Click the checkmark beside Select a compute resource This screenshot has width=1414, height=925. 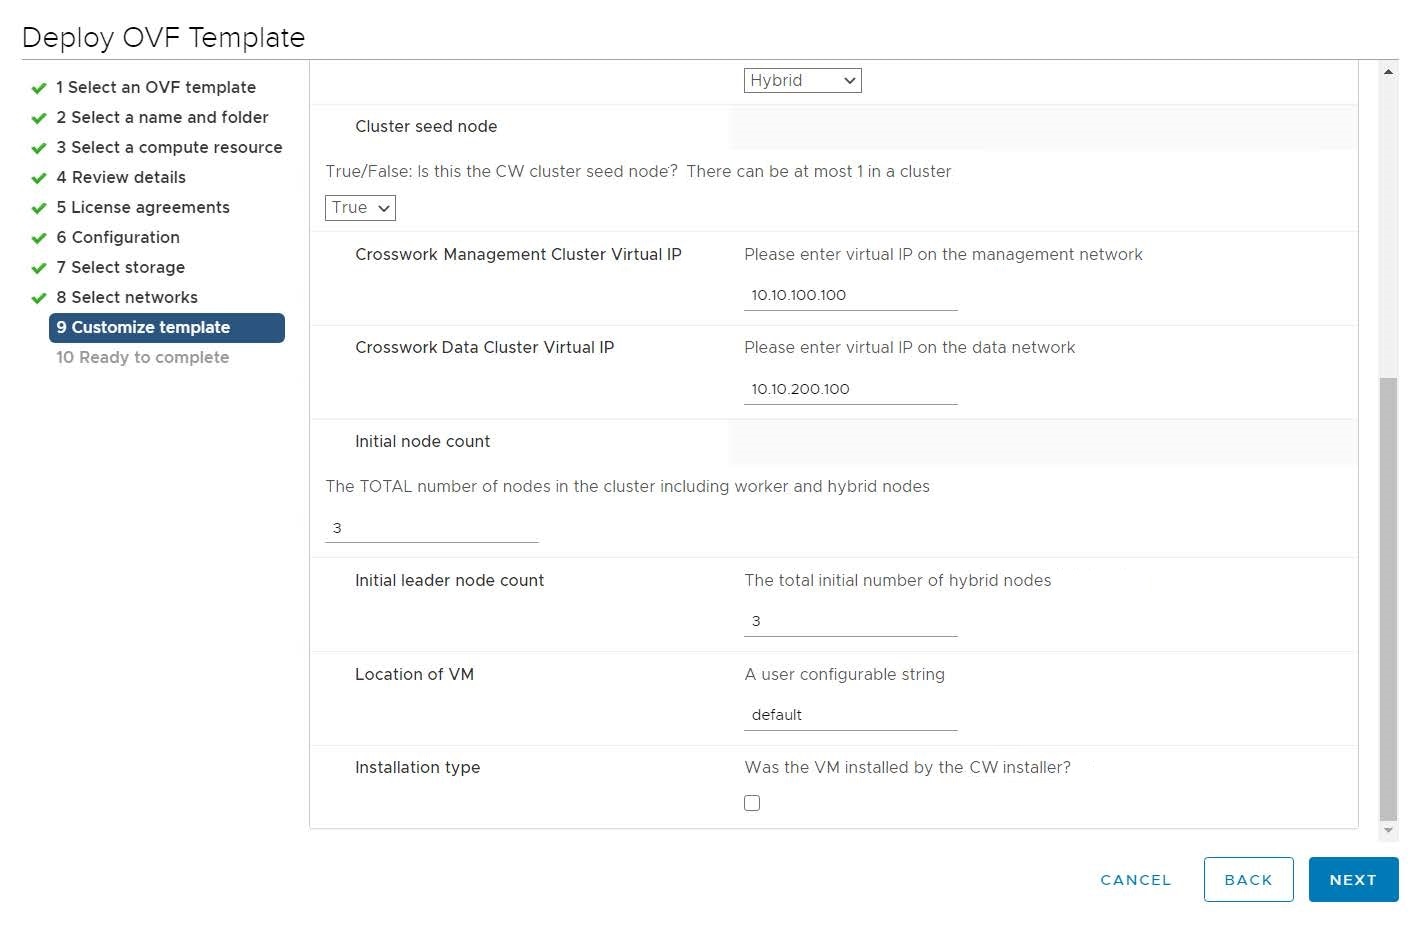tap(39, 148)
